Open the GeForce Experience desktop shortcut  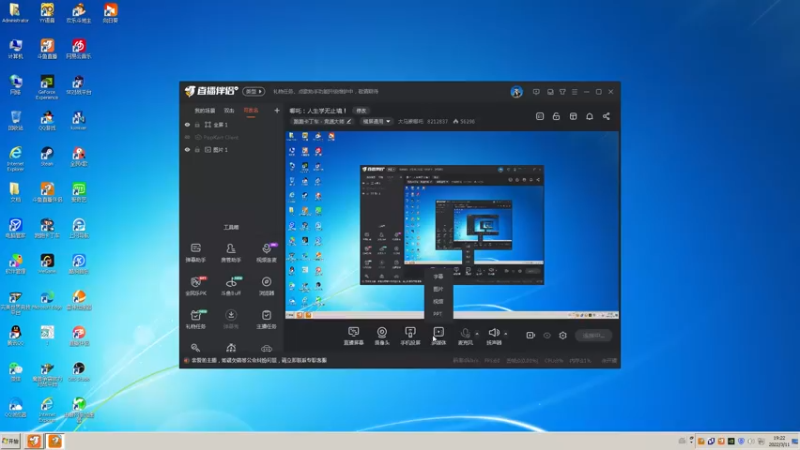tap(47, 87)
